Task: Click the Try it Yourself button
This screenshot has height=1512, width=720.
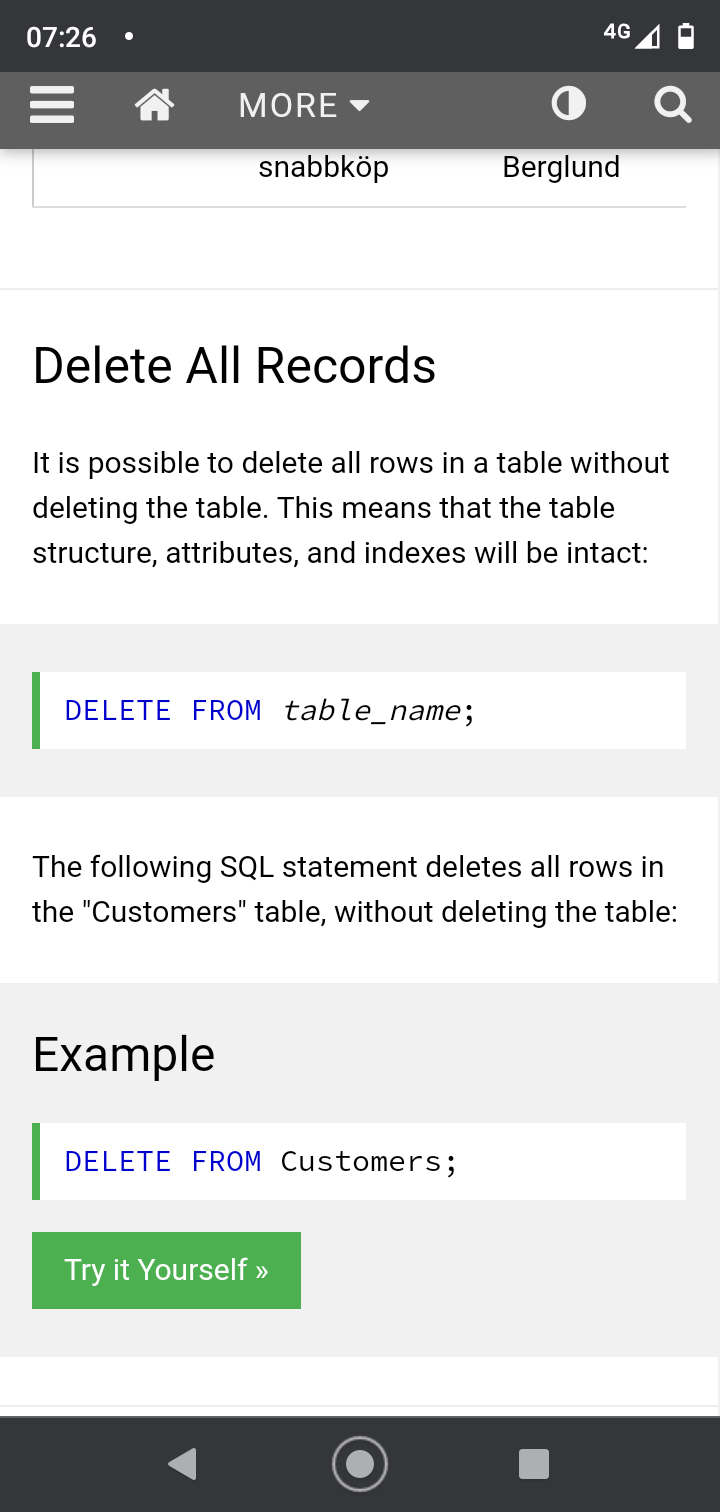Action: 166,1270
